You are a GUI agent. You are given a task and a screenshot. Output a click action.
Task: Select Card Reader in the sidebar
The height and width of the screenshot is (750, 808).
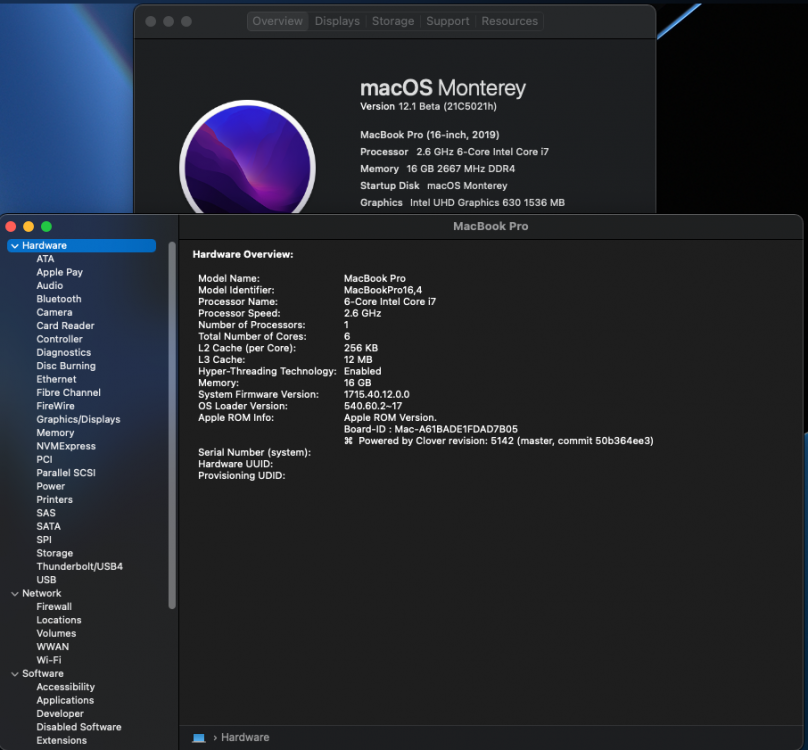click(x=65, y=326)
